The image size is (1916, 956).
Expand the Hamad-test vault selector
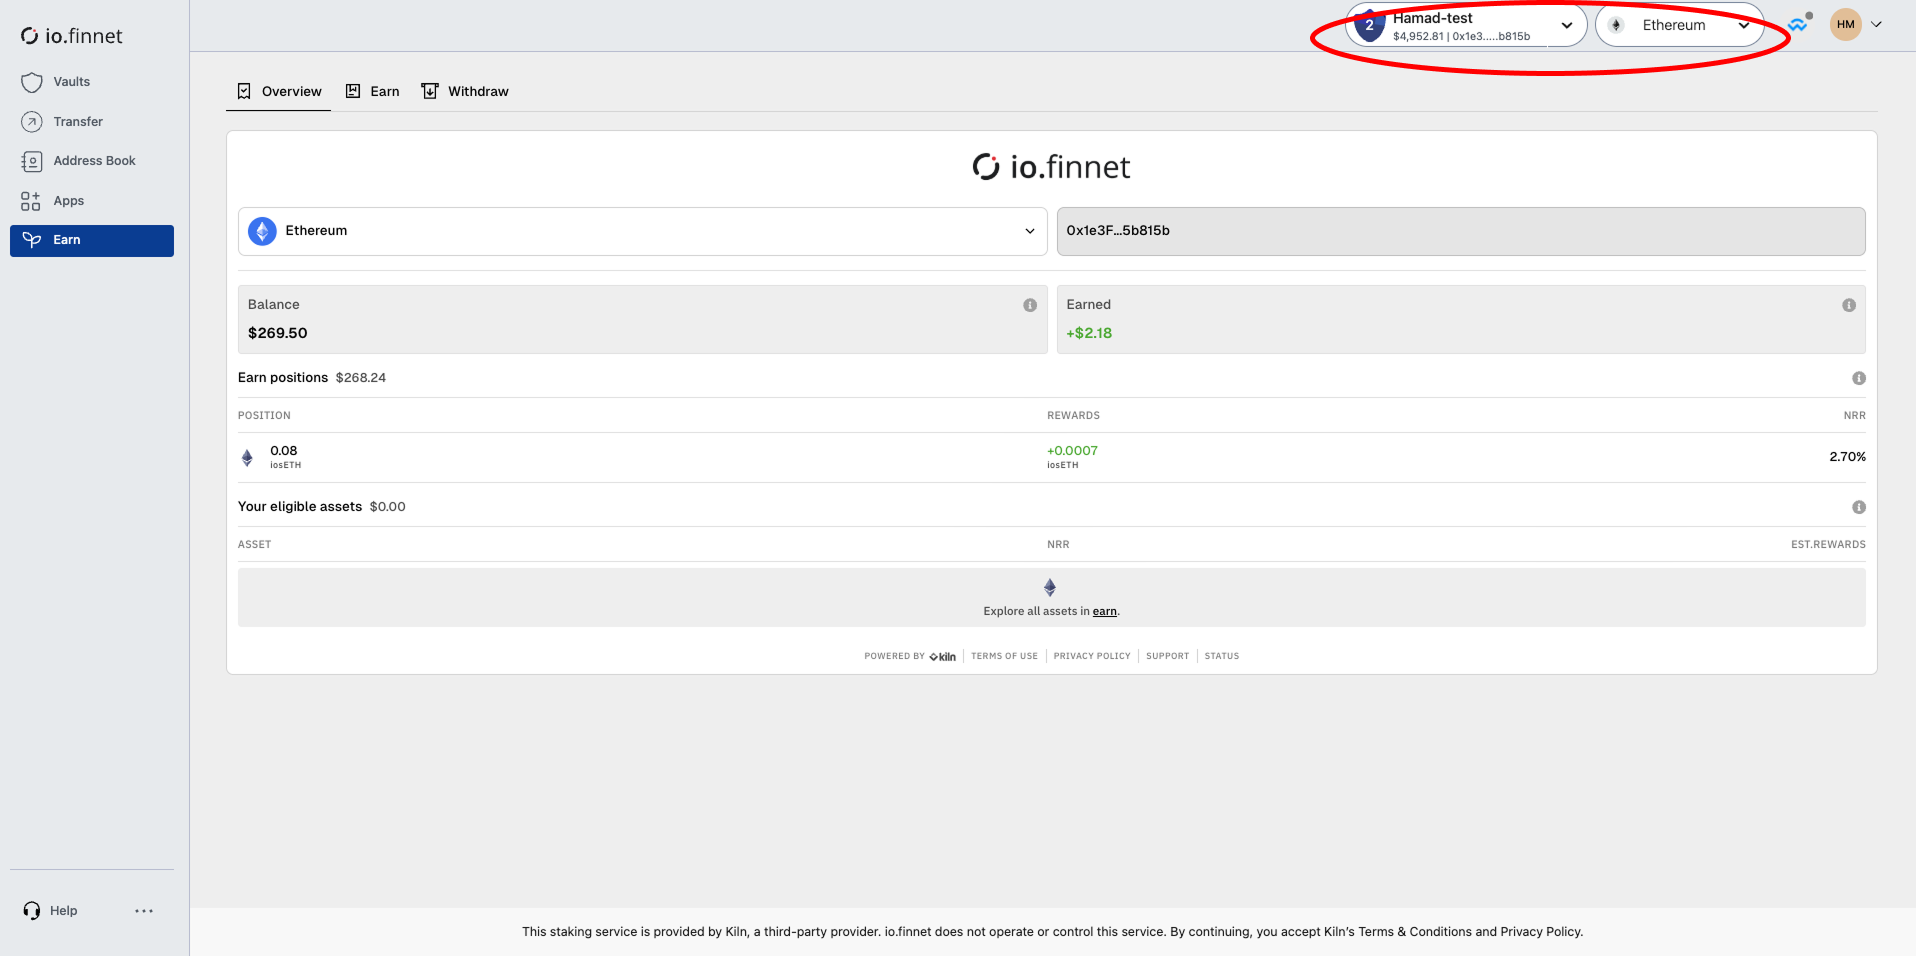[1466, 26]
